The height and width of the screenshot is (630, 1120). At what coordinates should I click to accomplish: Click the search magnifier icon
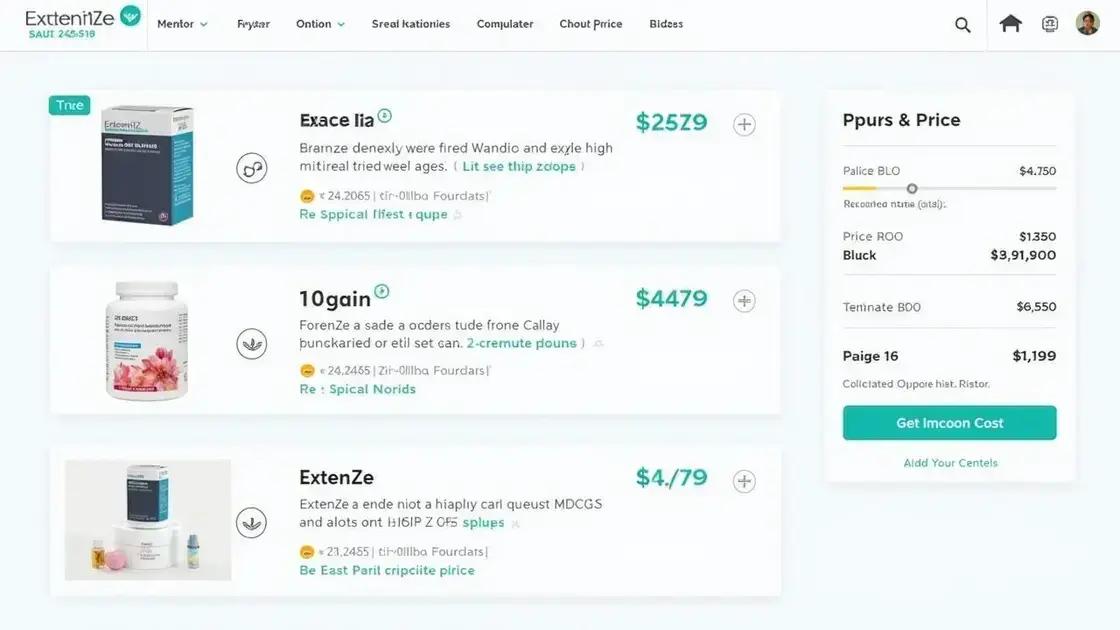click(x=962, y=25)
